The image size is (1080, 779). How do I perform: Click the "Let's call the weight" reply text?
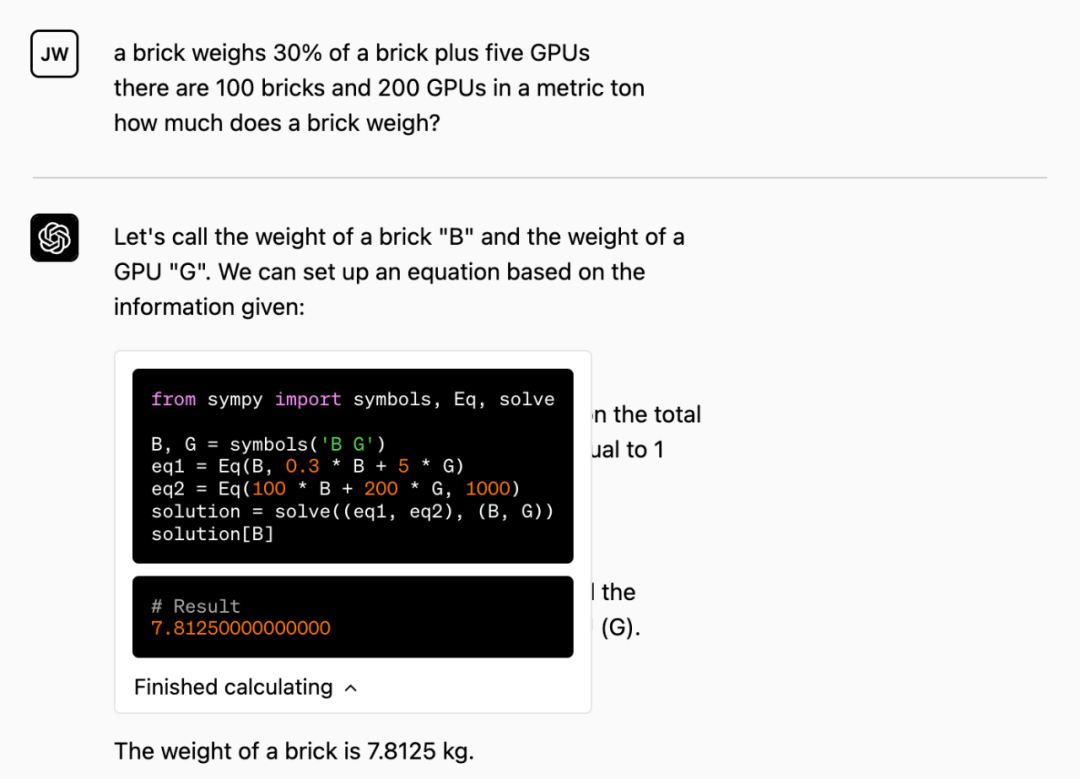399,237
